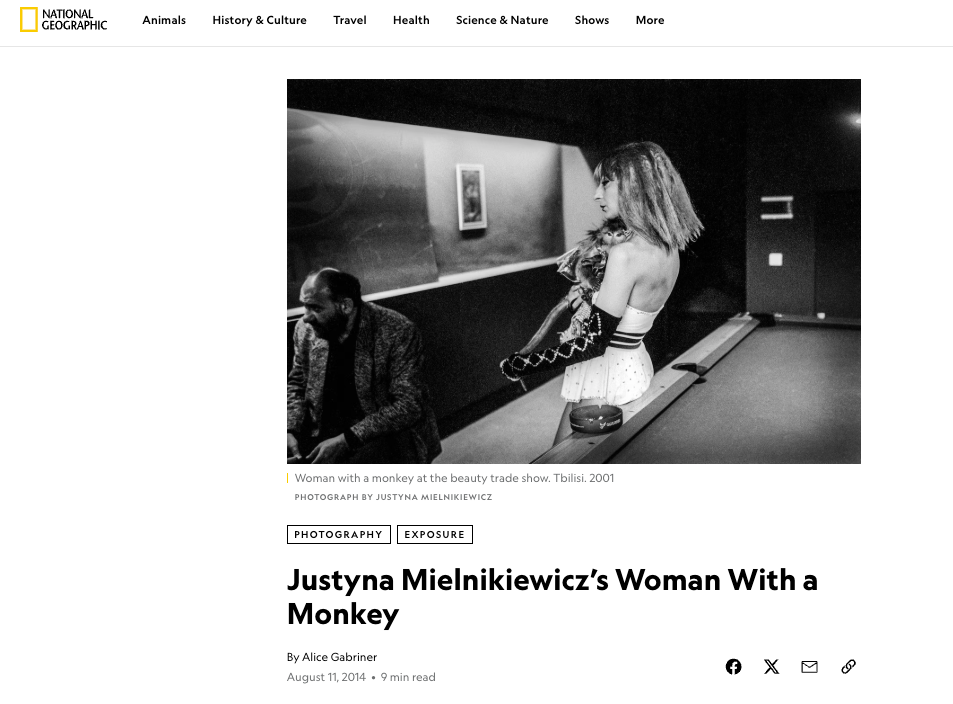953x704 pixels.
Task: Click the woman with monkey photograph
Action: coord(574,271)
